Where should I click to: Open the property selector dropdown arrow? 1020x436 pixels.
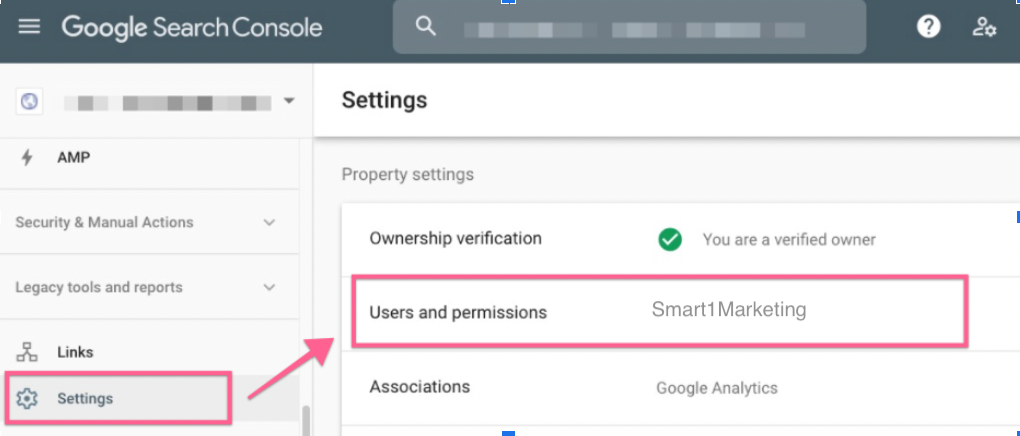[289, 101]
